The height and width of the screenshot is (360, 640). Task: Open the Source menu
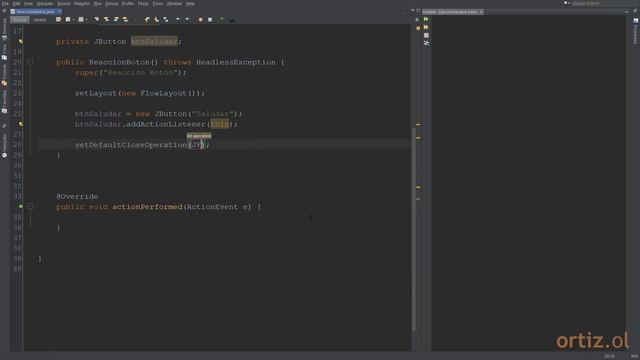click(64, 4)
